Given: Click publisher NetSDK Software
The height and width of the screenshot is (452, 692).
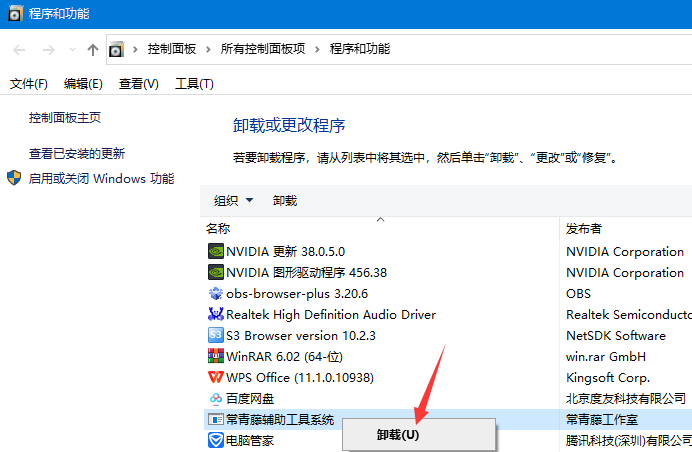Looking at the screenshot, I should [616, 335].
